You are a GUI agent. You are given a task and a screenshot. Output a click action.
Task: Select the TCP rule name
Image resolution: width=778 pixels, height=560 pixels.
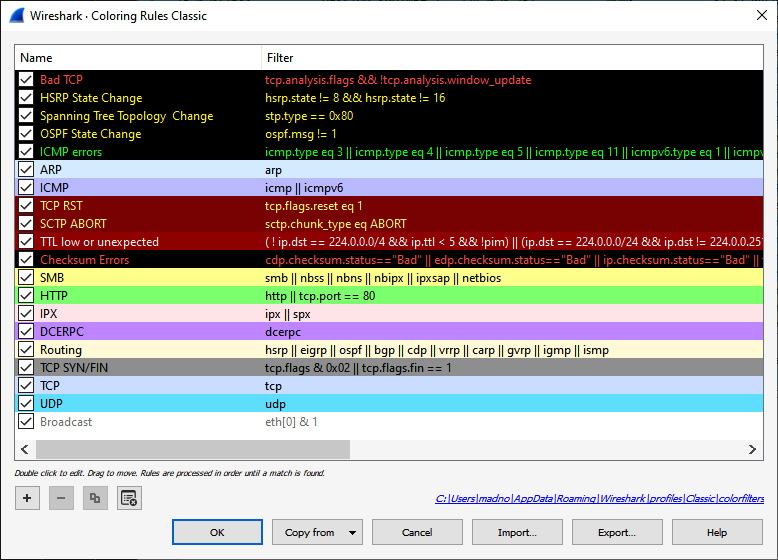click(50, 386)
